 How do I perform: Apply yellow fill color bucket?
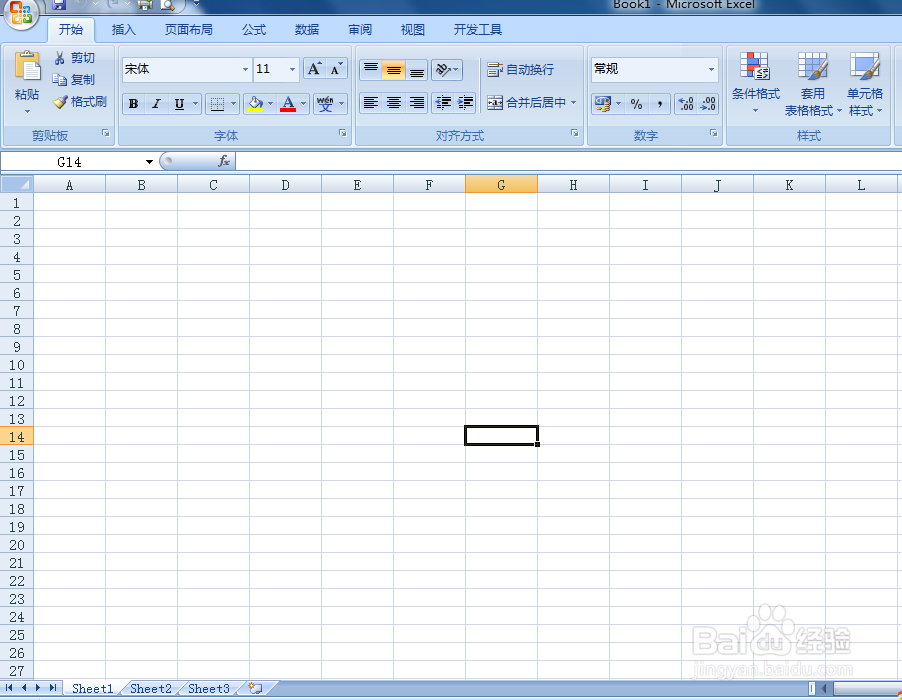coord(255,104)
